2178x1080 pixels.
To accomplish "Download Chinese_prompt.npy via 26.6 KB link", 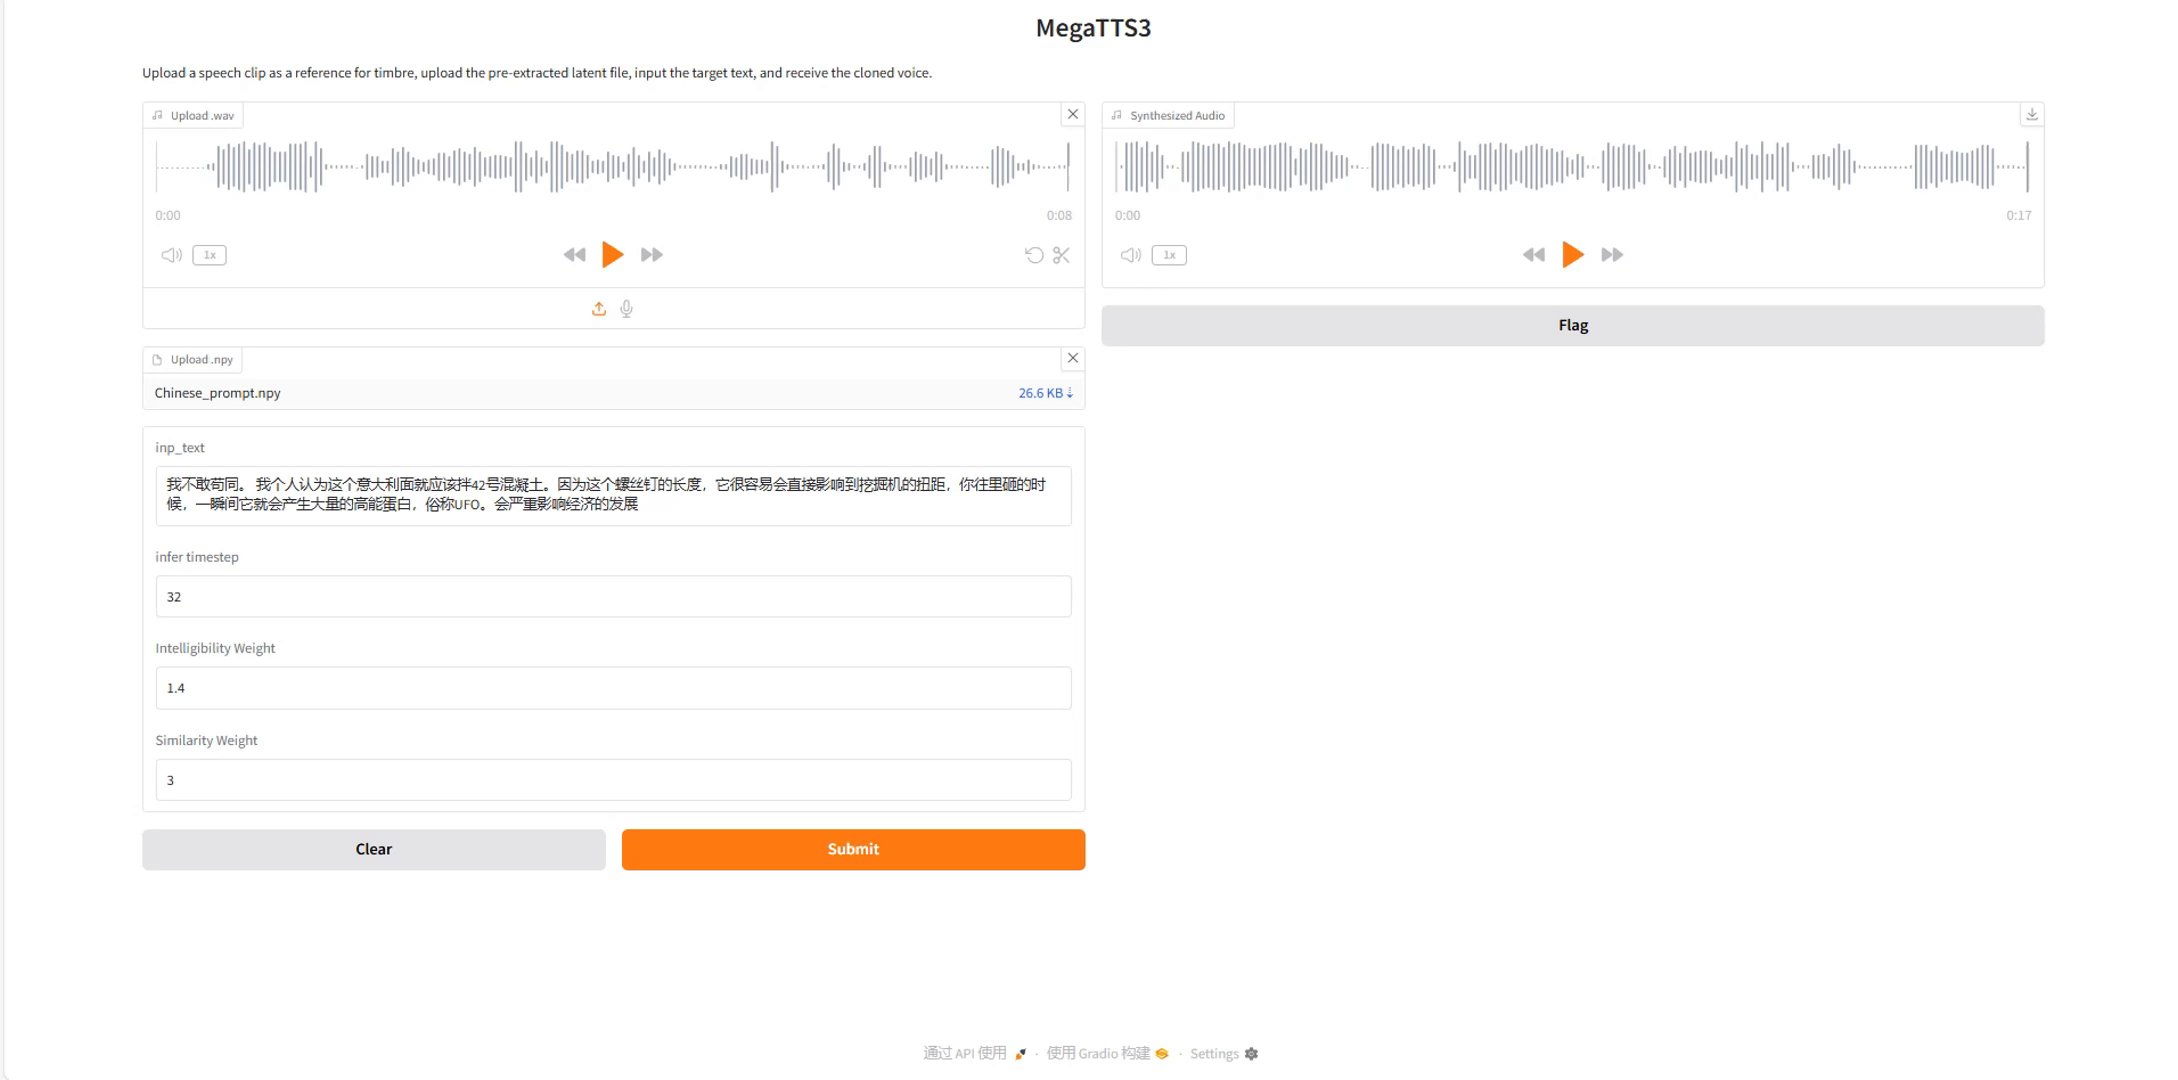I will [x=1045, y=393].
